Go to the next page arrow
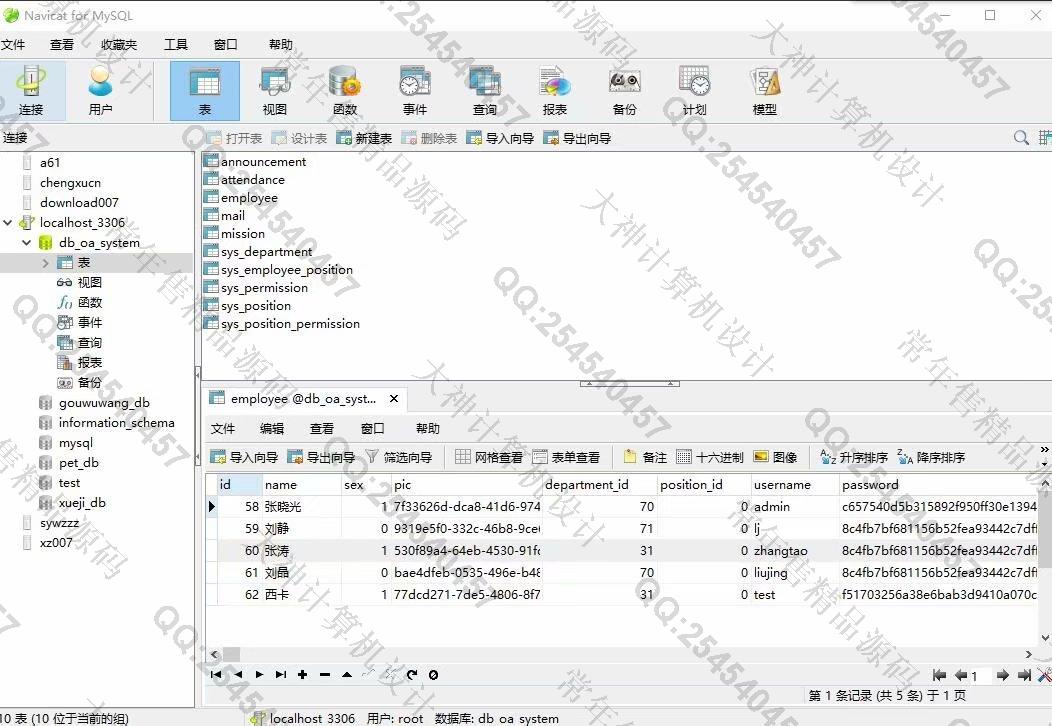 (x=1002, y=675)
